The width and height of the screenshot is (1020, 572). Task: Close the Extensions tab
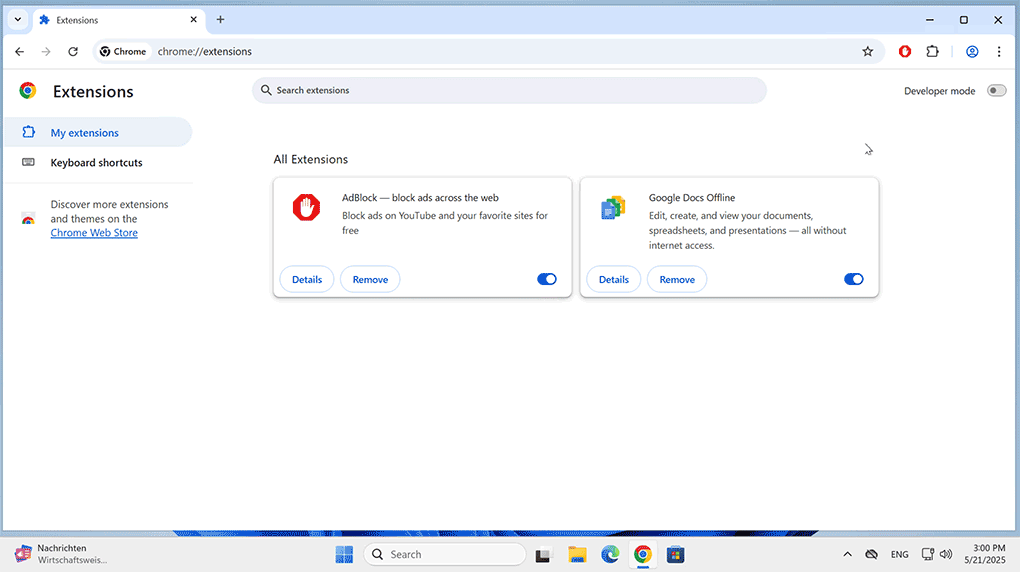(193, 20)
